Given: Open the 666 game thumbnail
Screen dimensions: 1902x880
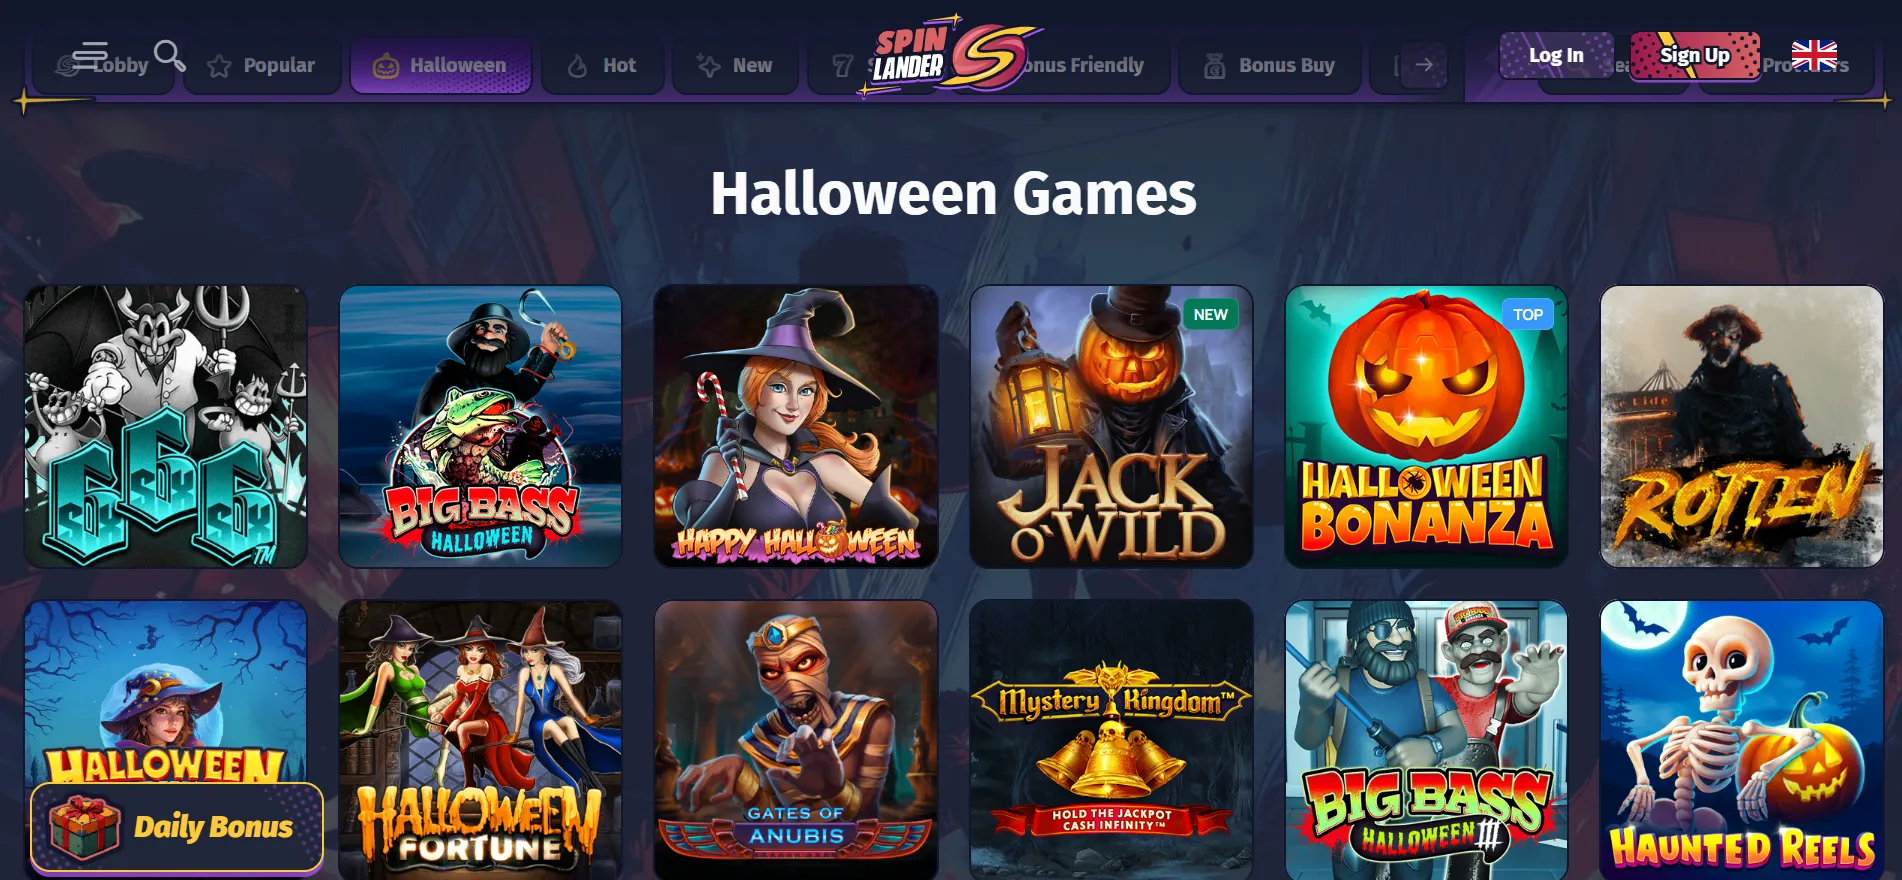Looking at the screenshot, I should 166,427.
